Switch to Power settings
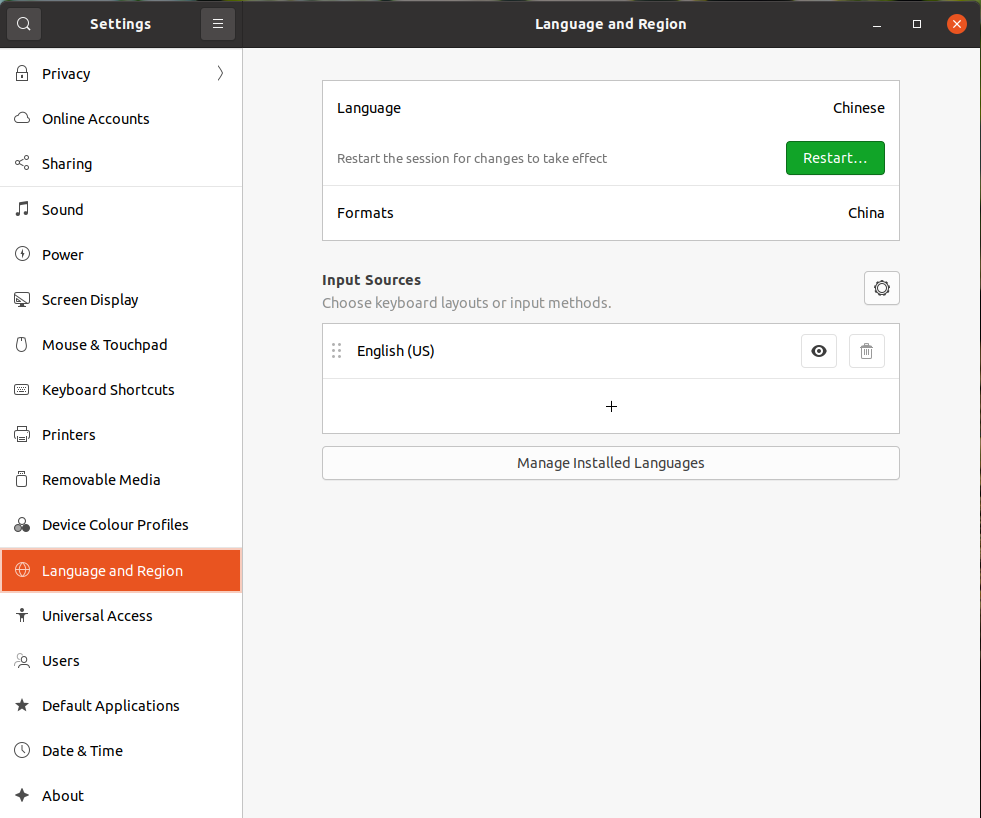The width and height of the screenshot is (981, 818). [x=121, y=254]
